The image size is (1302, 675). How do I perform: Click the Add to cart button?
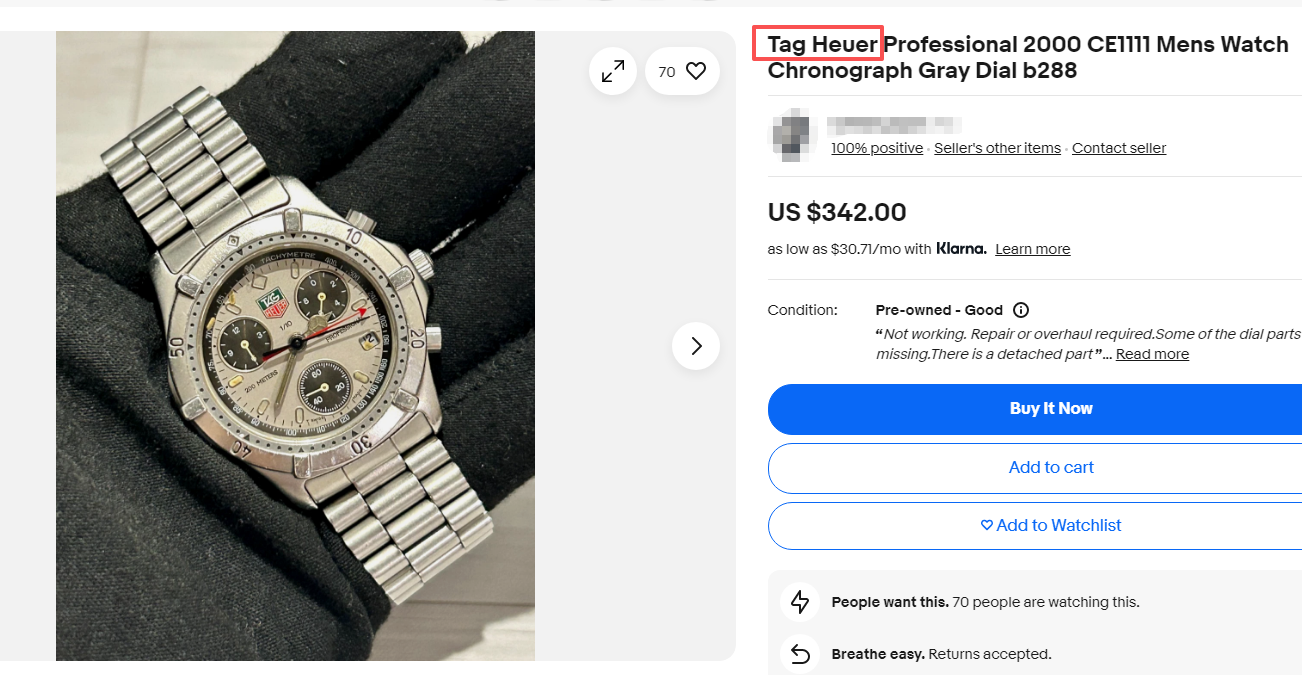(1051, 467)
